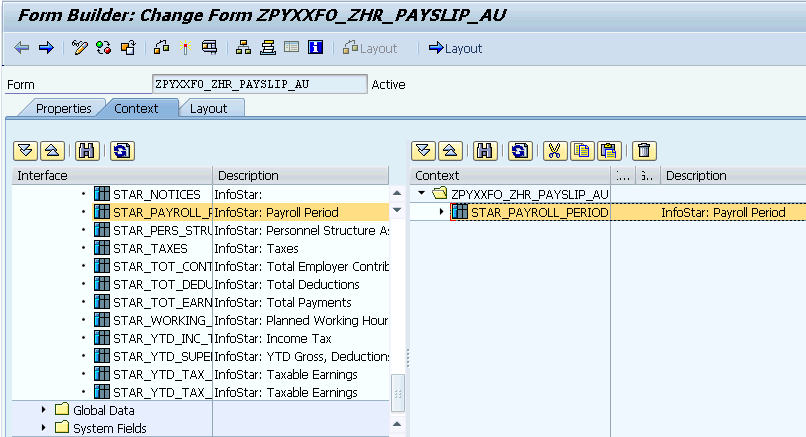Click Cut scissors icon in Context pane
806x437 pixels.
coord(553,151)
